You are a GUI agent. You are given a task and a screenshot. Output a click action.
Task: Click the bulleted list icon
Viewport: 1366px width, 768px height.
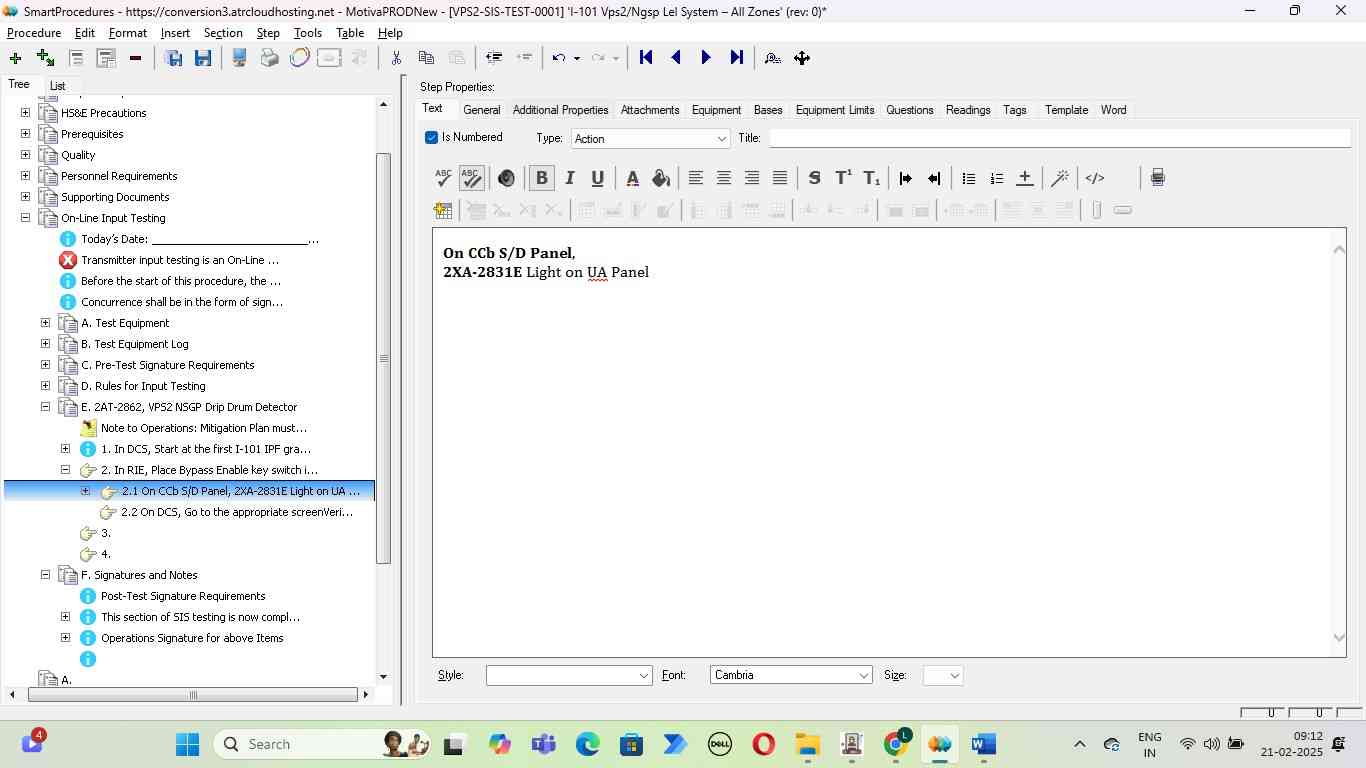(968, 178)
